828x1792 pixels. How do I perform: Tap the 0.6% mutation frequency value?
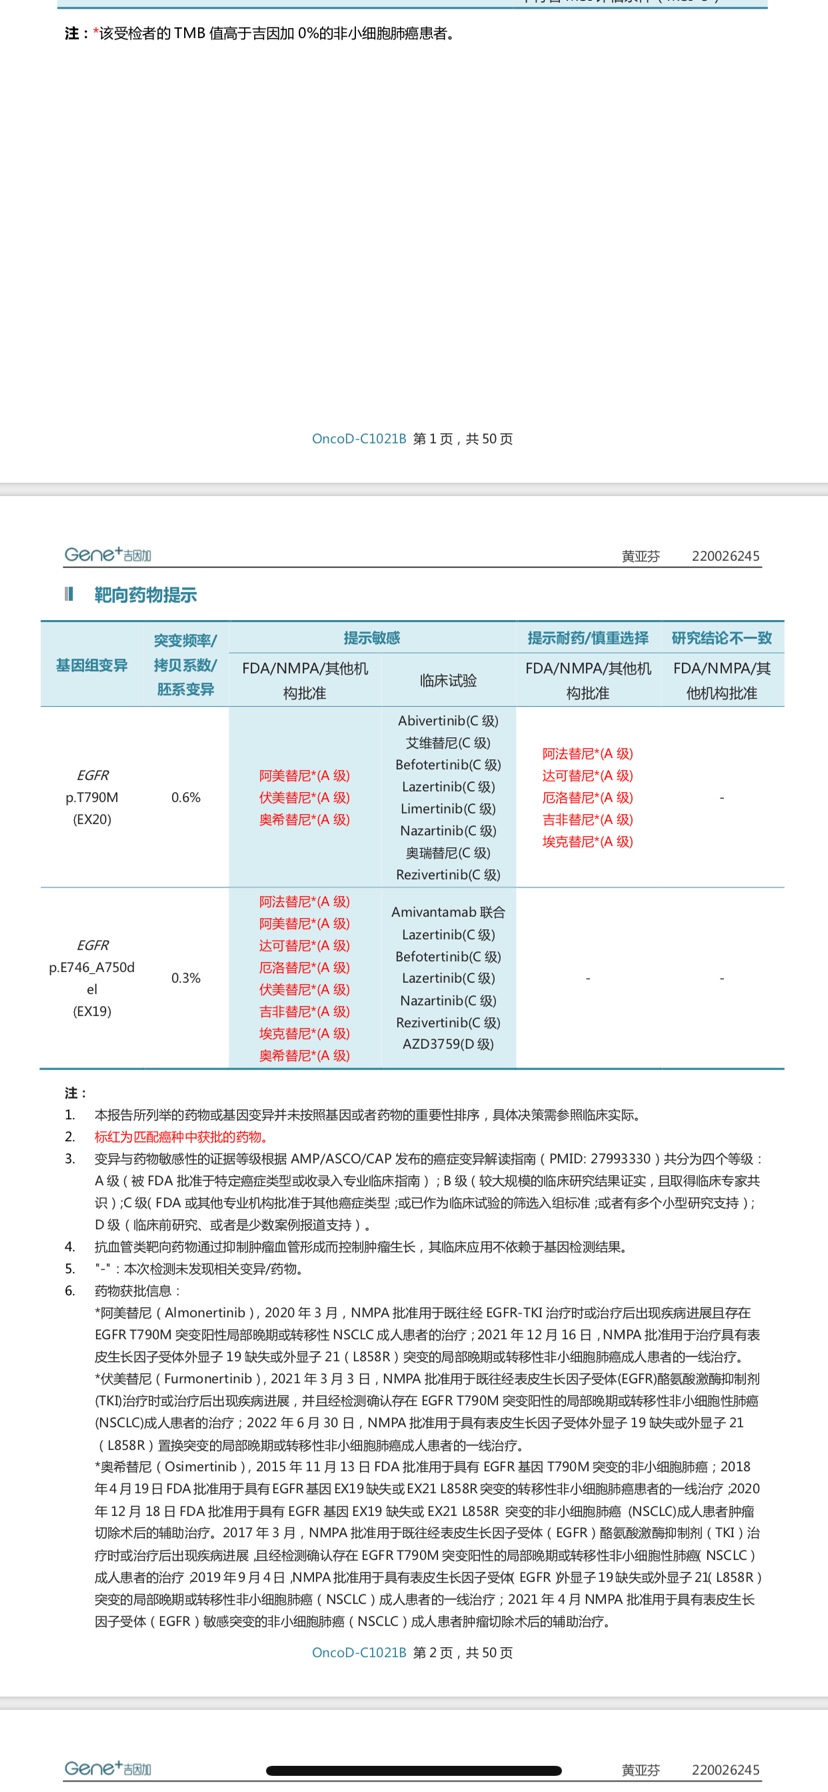tap(186, 797)
